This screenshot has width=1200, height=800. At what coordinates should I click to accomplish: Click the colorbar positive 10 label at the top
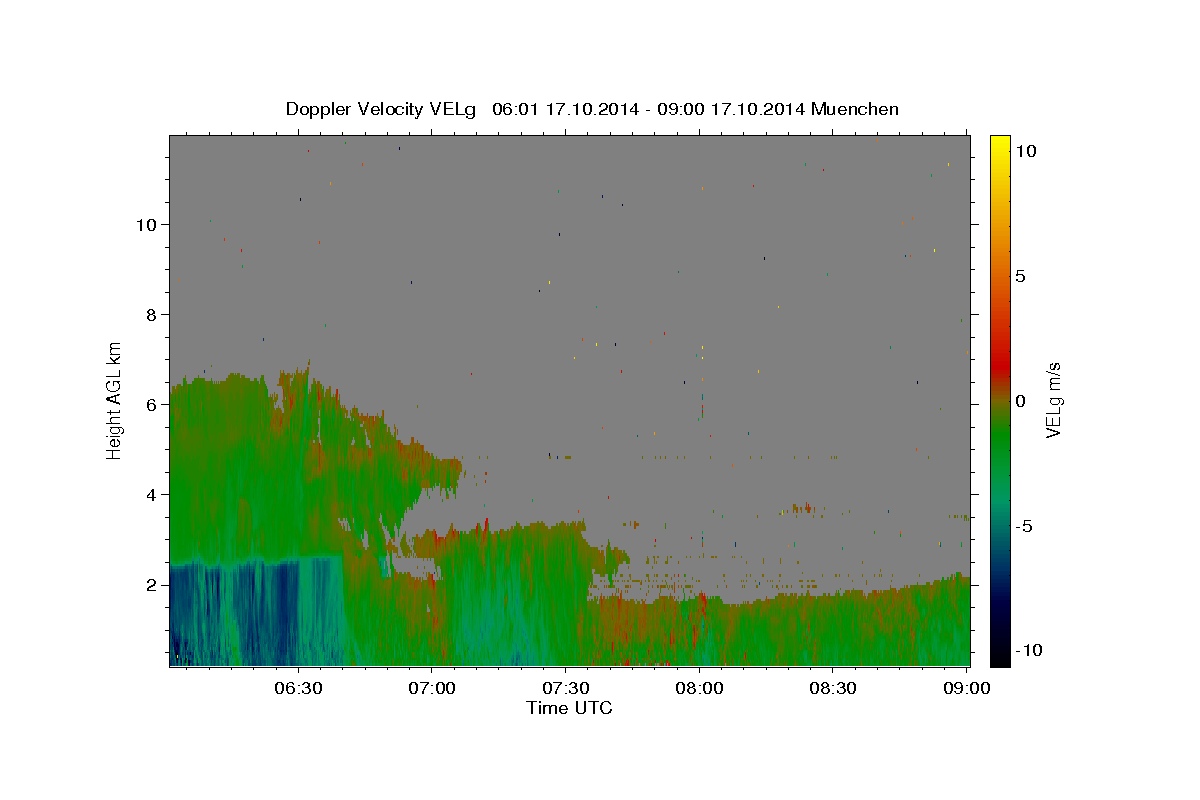(x=1026, y=151)
